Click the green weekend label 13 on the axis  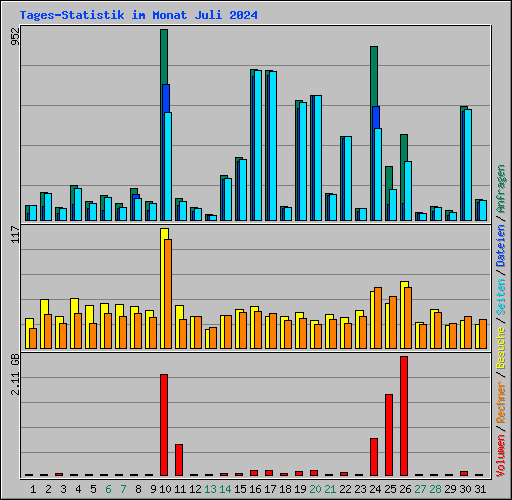pyautogui.click(x=210, y=489)
